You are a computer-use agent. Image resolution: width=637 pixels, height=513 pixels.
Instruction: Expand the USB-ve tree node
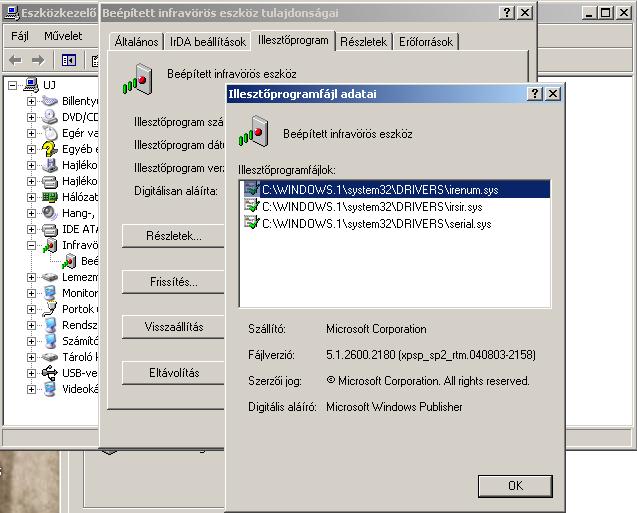(31, 373)
